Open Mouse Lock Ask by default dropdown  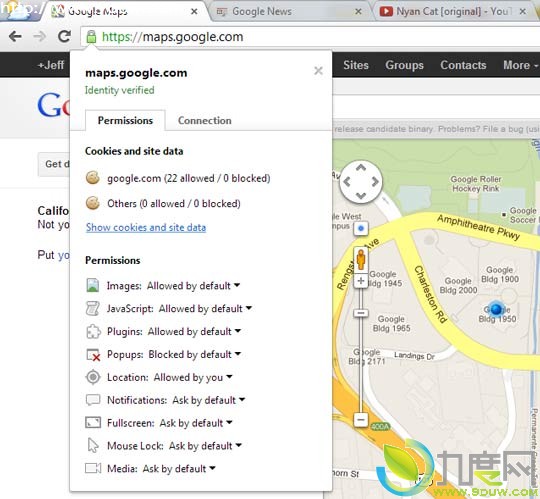pos(205,446)
